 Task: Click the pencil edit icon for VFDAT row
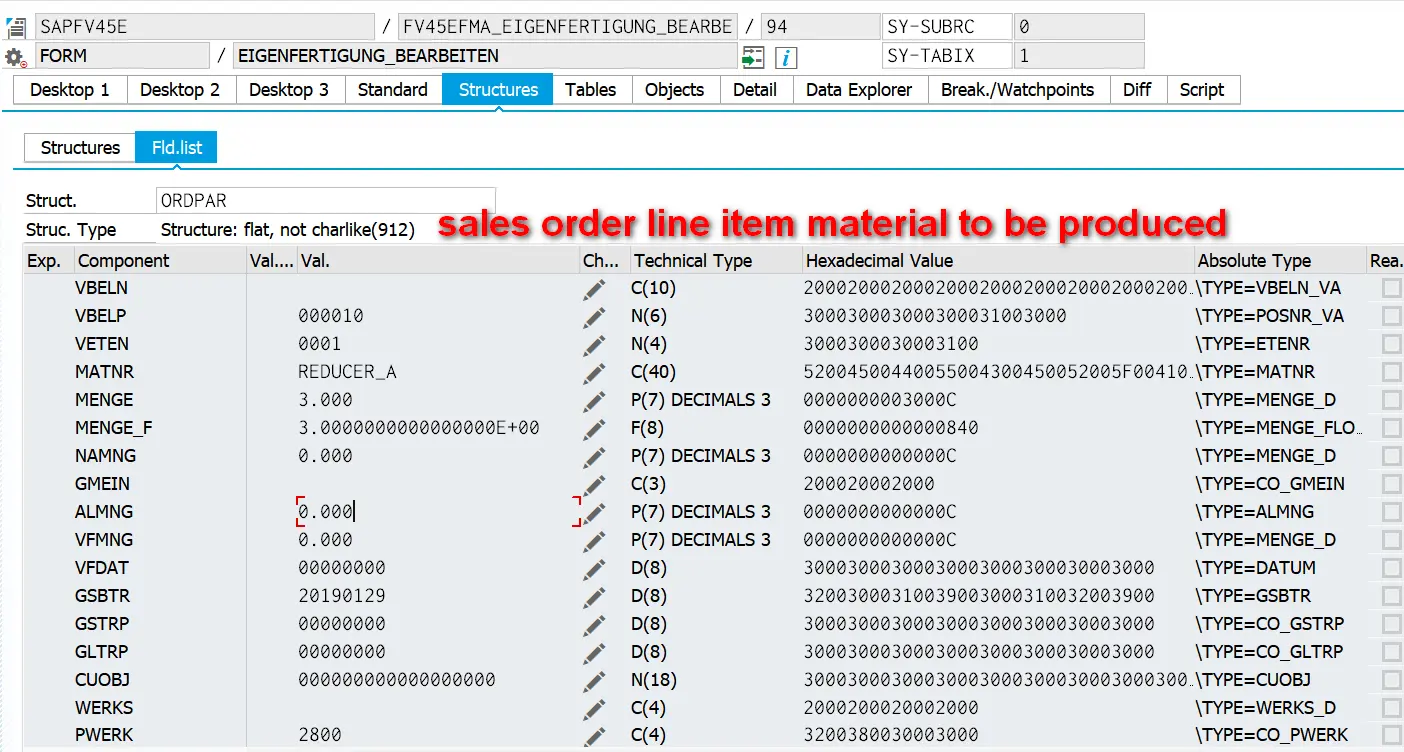(595, 568)
